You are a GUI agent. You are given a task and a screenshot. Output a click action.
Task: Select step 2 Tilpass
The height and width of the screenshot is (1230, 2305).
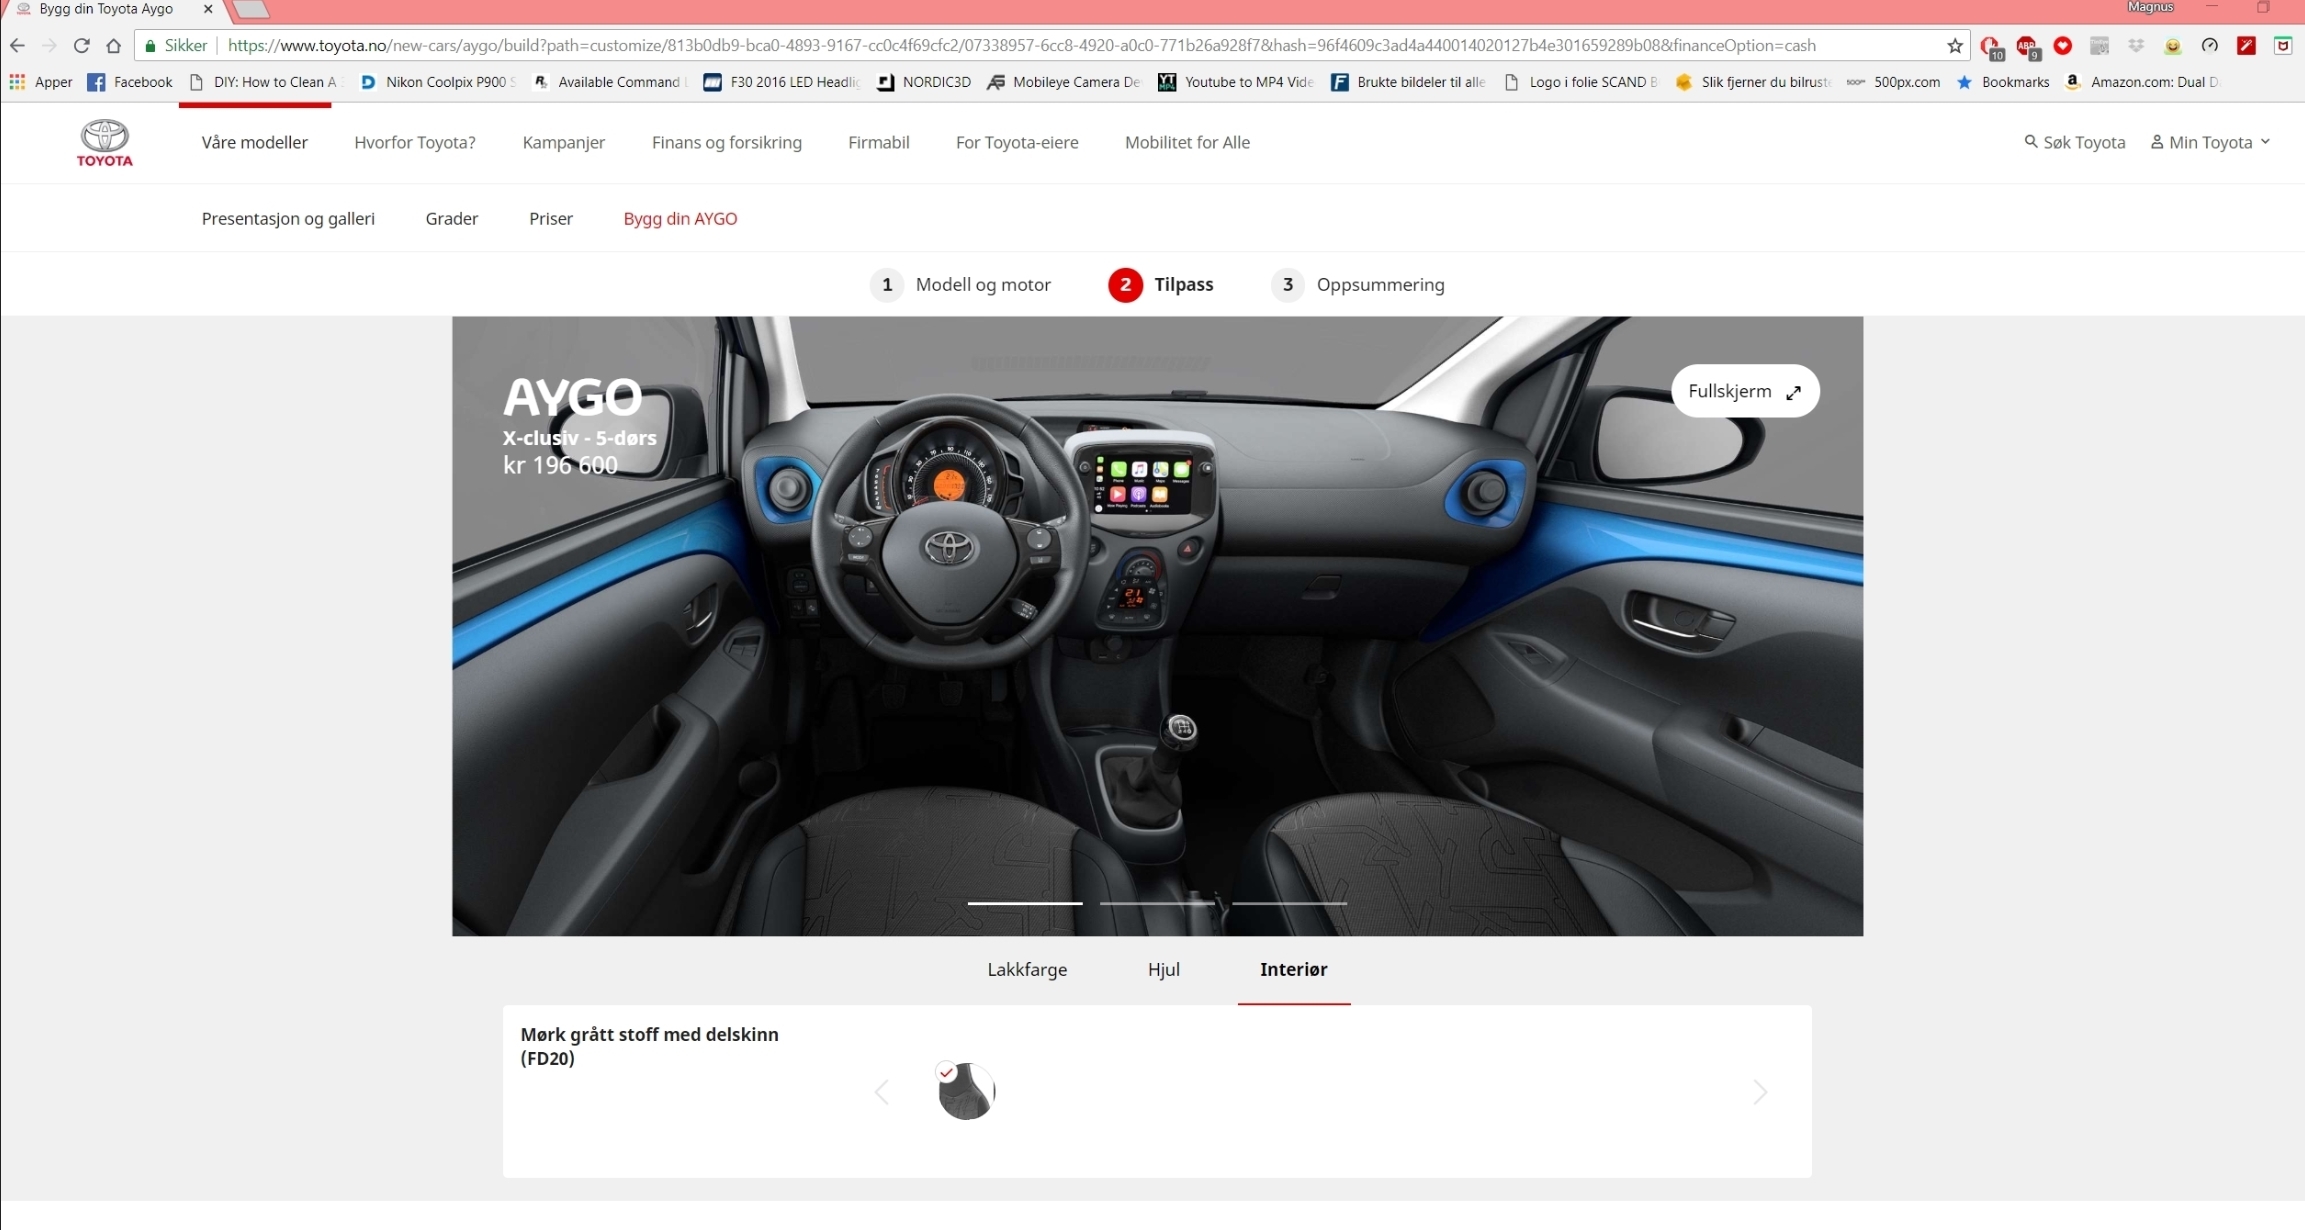(1161, 285)
